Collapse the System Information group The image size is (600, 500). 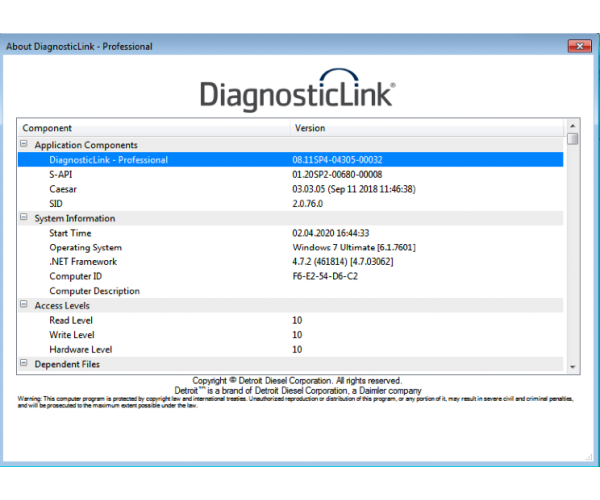click(24, 217)
